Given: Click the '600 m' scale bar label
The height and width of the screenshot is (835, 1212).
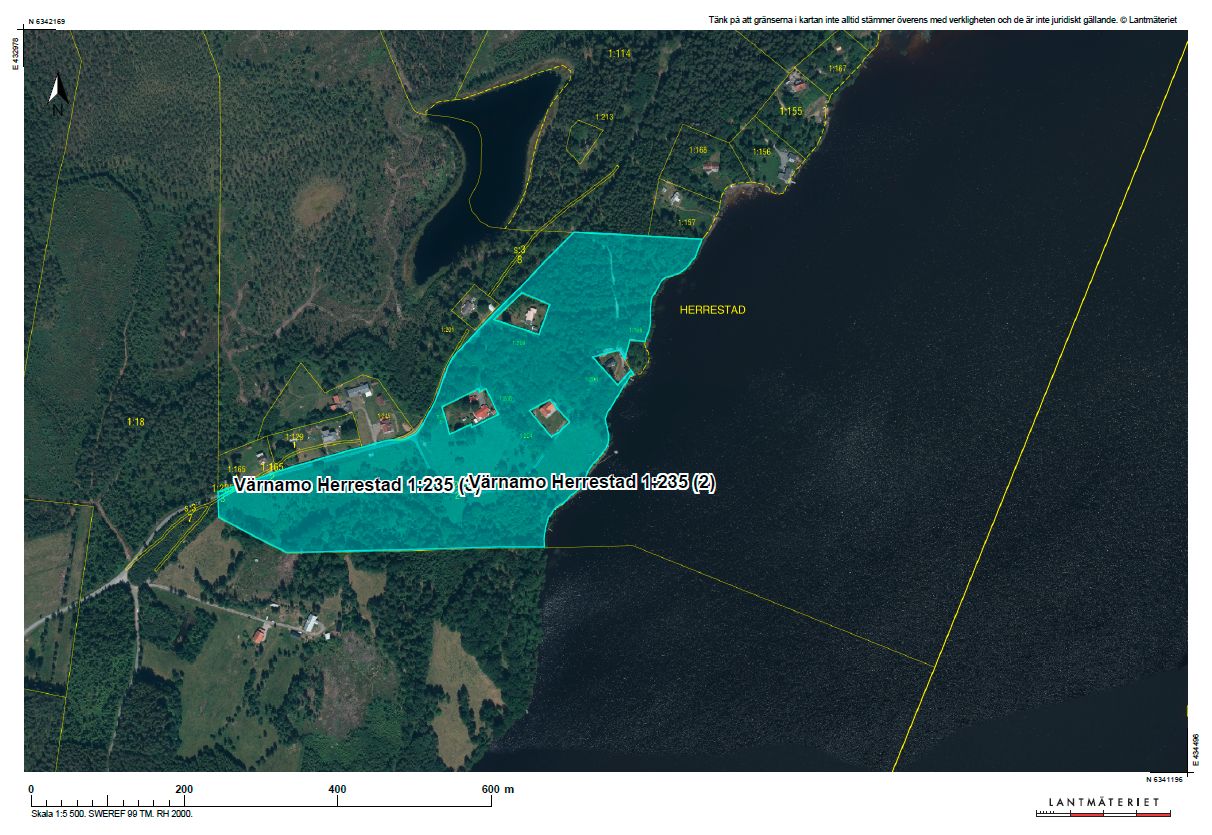Looking at the screenshot, I should [x=497, y=789].
